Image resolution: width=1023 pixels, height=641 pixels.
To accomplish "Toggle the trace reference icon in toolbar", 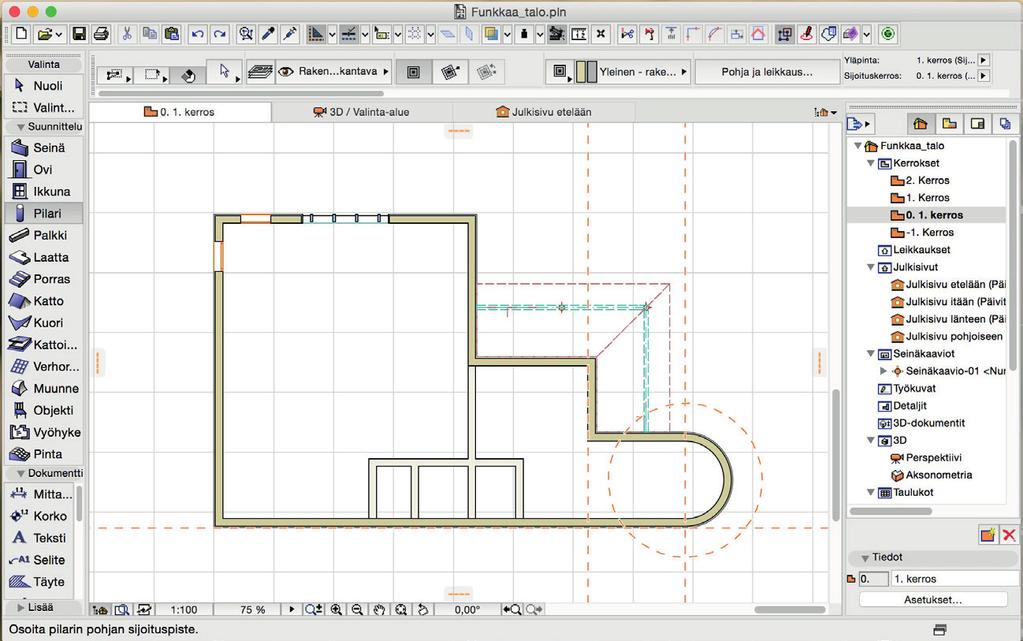I will pos(491,34).
